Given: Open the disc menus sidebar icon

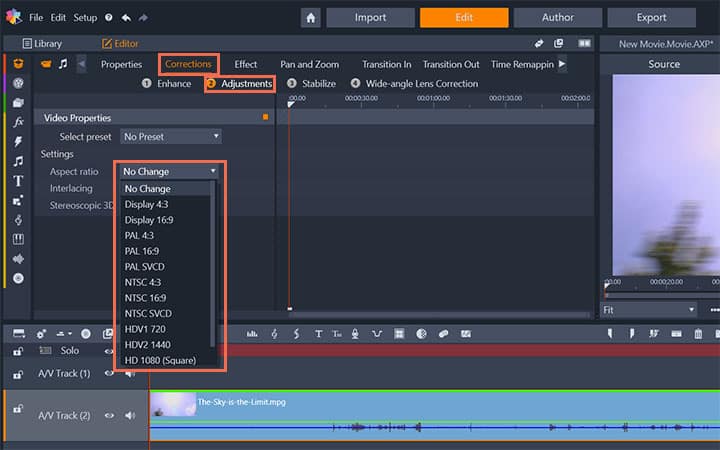Looking at the screenshot, I should (x=18, y=278).
